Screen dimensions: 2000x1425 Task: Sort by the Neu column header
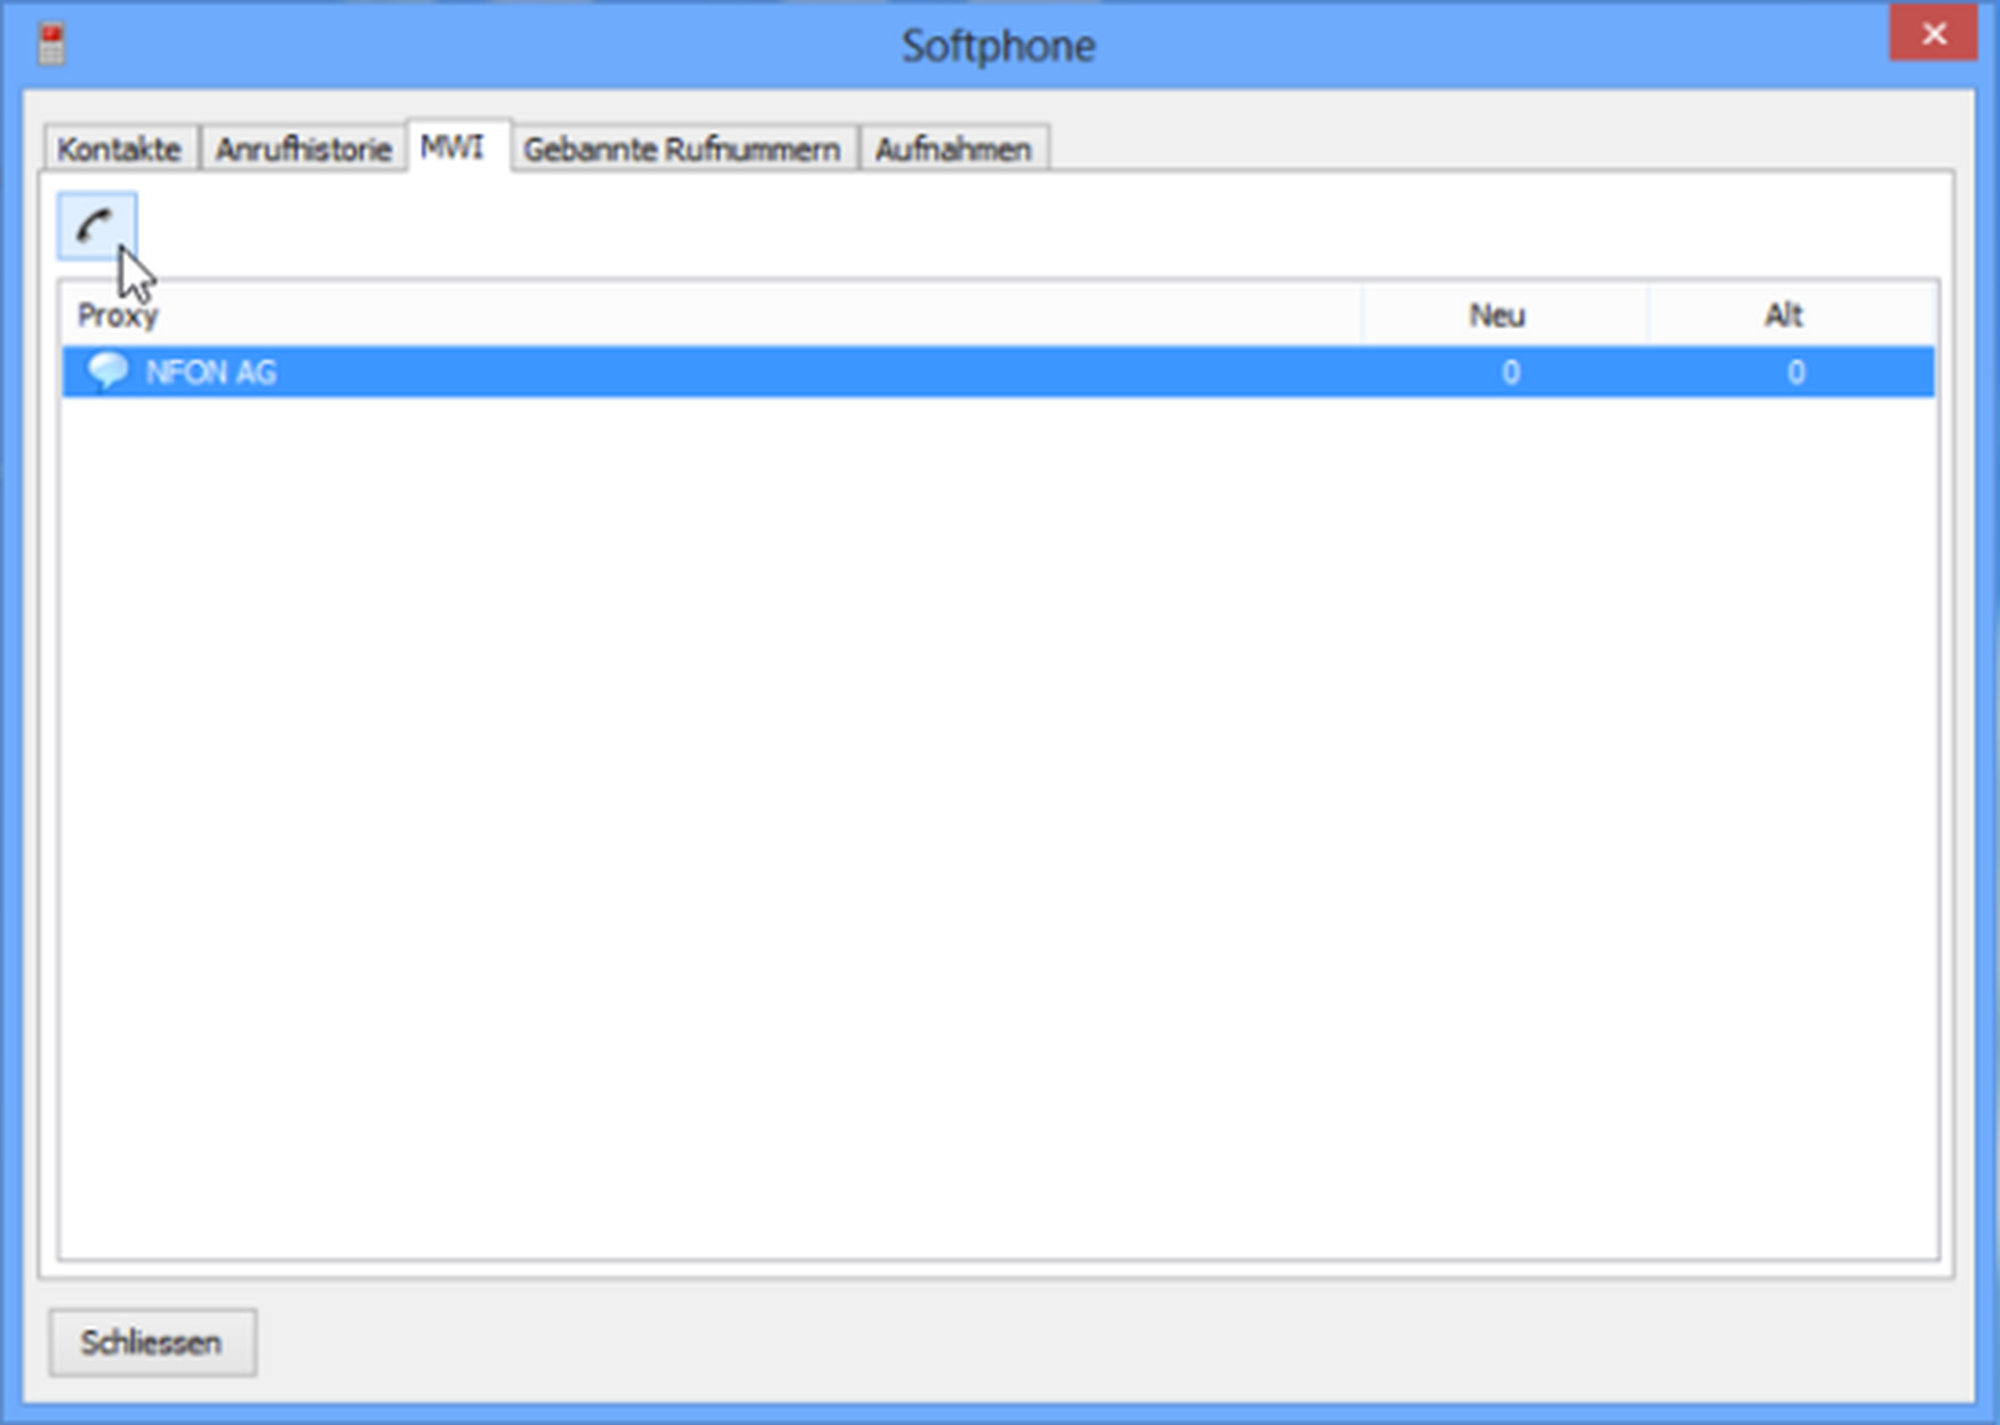(x=1496, y=315)
